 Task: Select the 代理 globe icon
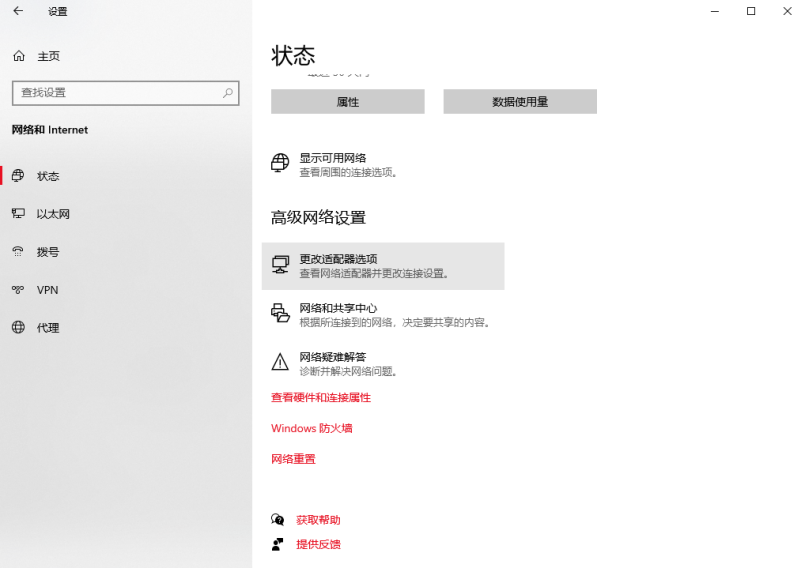tap(18, 327)
